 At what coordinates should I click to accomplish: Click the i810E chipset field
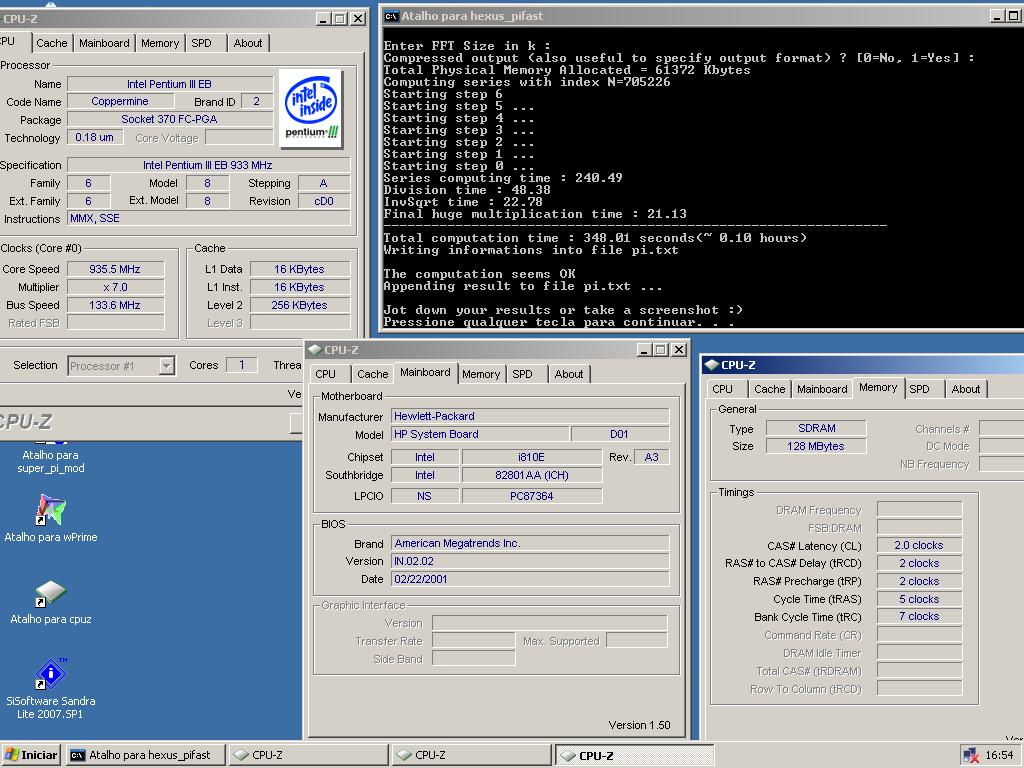(532, 457)
